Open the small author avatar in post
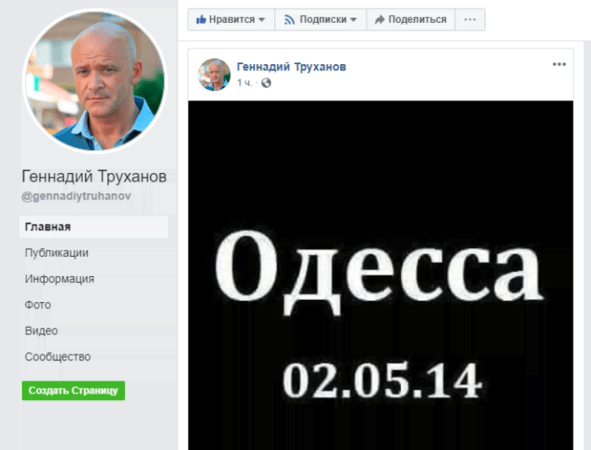 [x=214, y=75]
